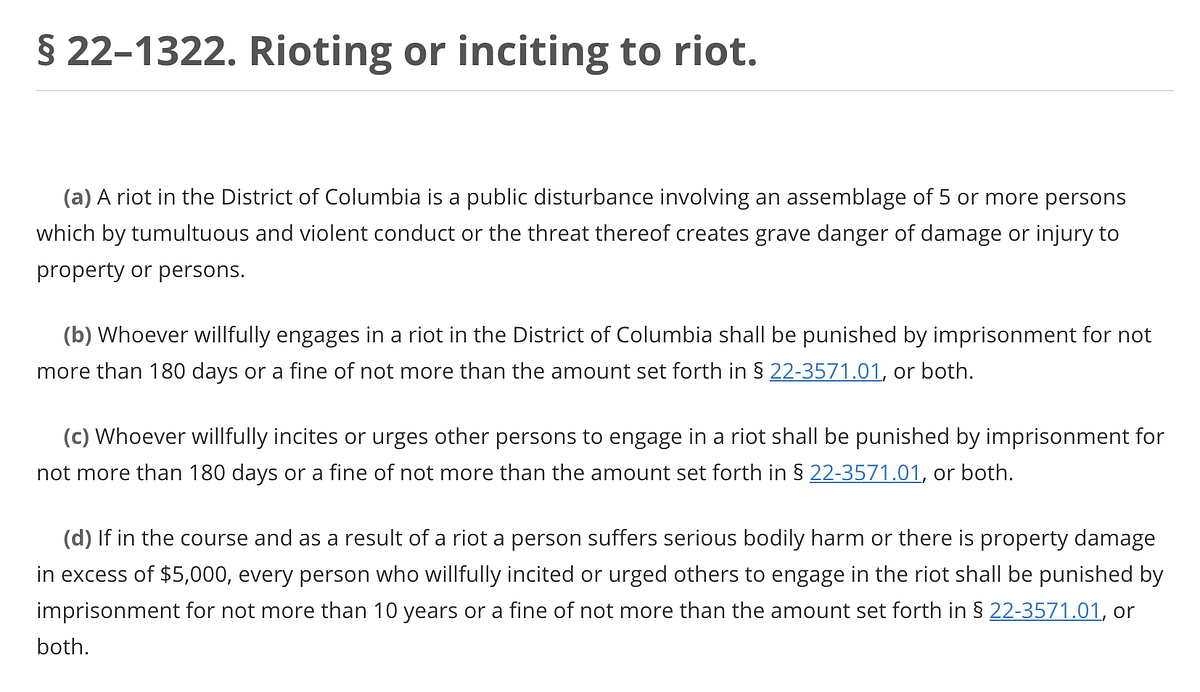Click the bold (b) subsection marker
Screen dimensions: 1200x692
(x=77, y=334)
